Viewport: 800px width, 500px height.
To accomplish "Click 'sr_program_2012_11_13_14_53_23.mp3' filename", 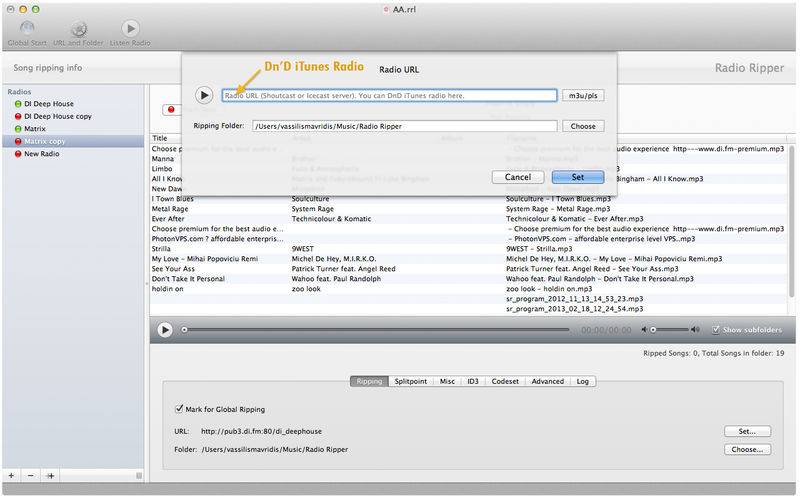I will coord(574,299).
